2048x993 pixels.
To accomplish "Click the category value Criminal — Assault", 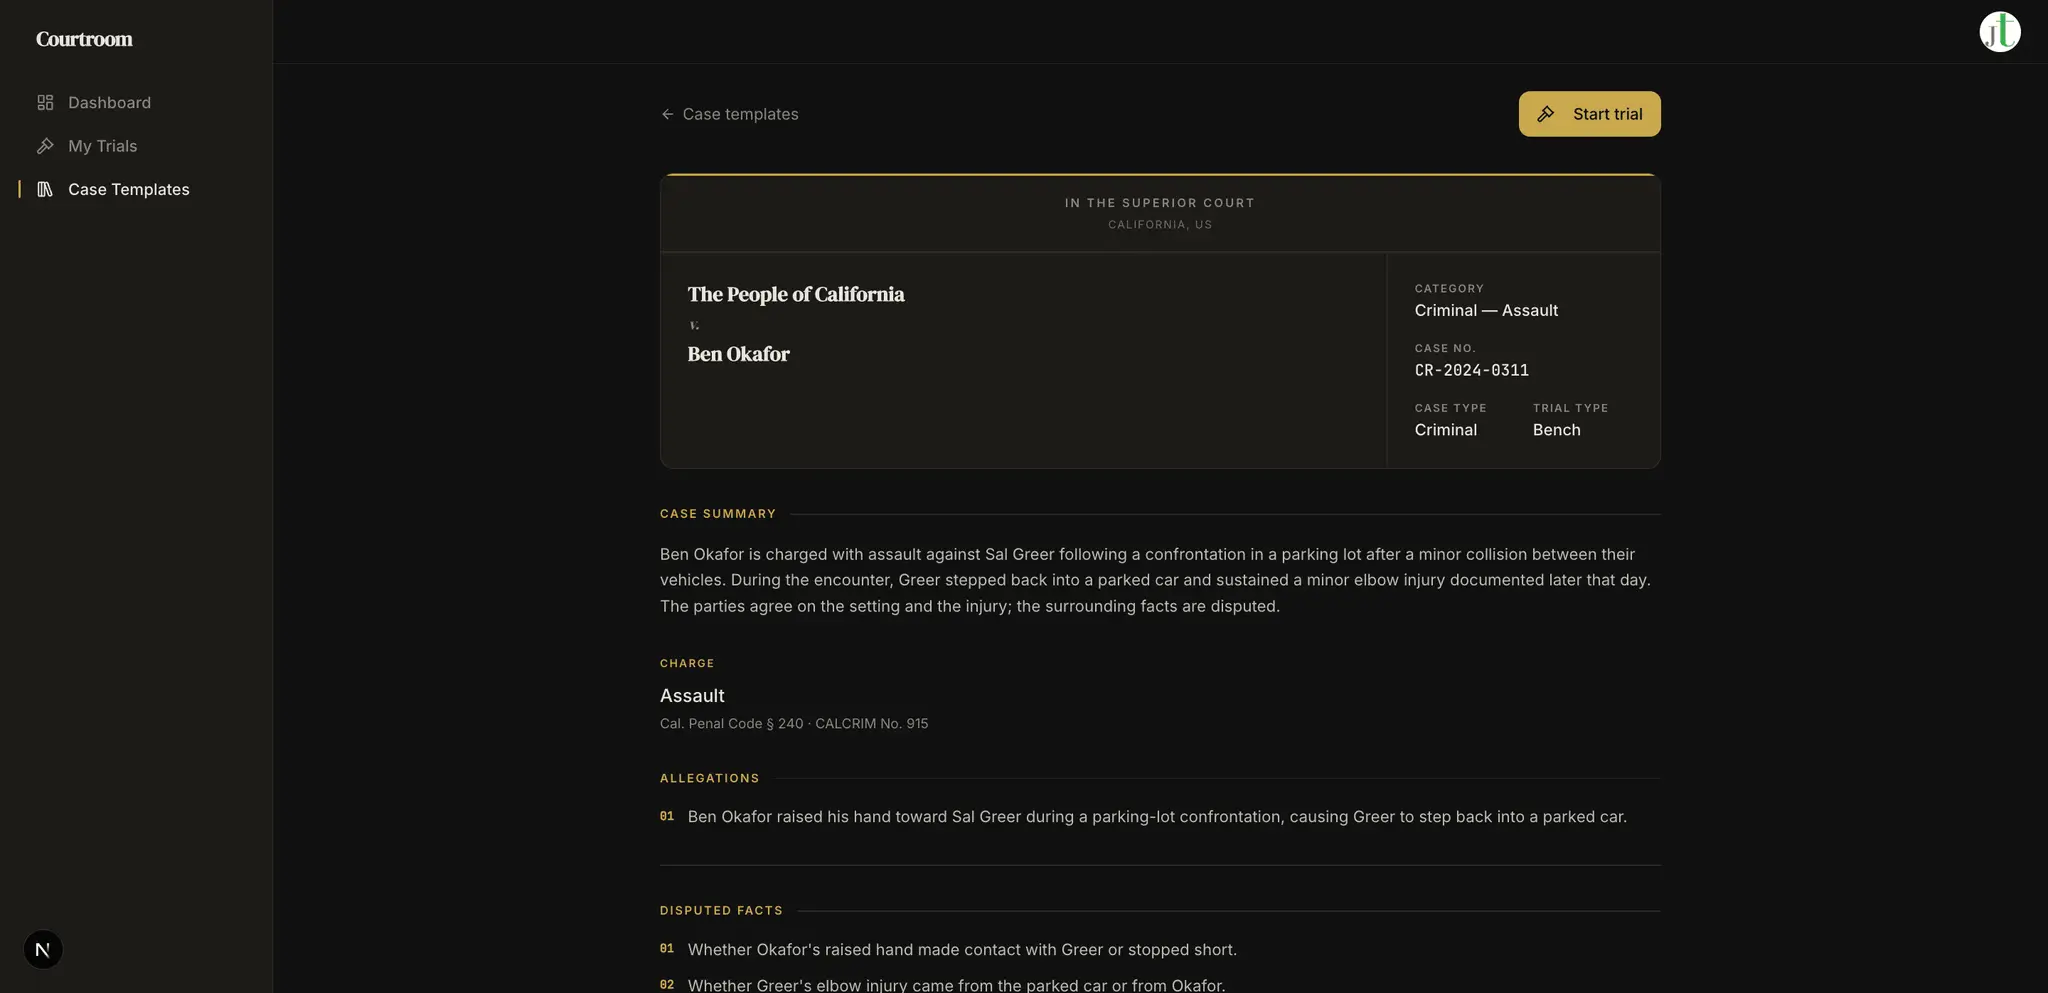I will pyautogui.click(x=1486, y=310).
